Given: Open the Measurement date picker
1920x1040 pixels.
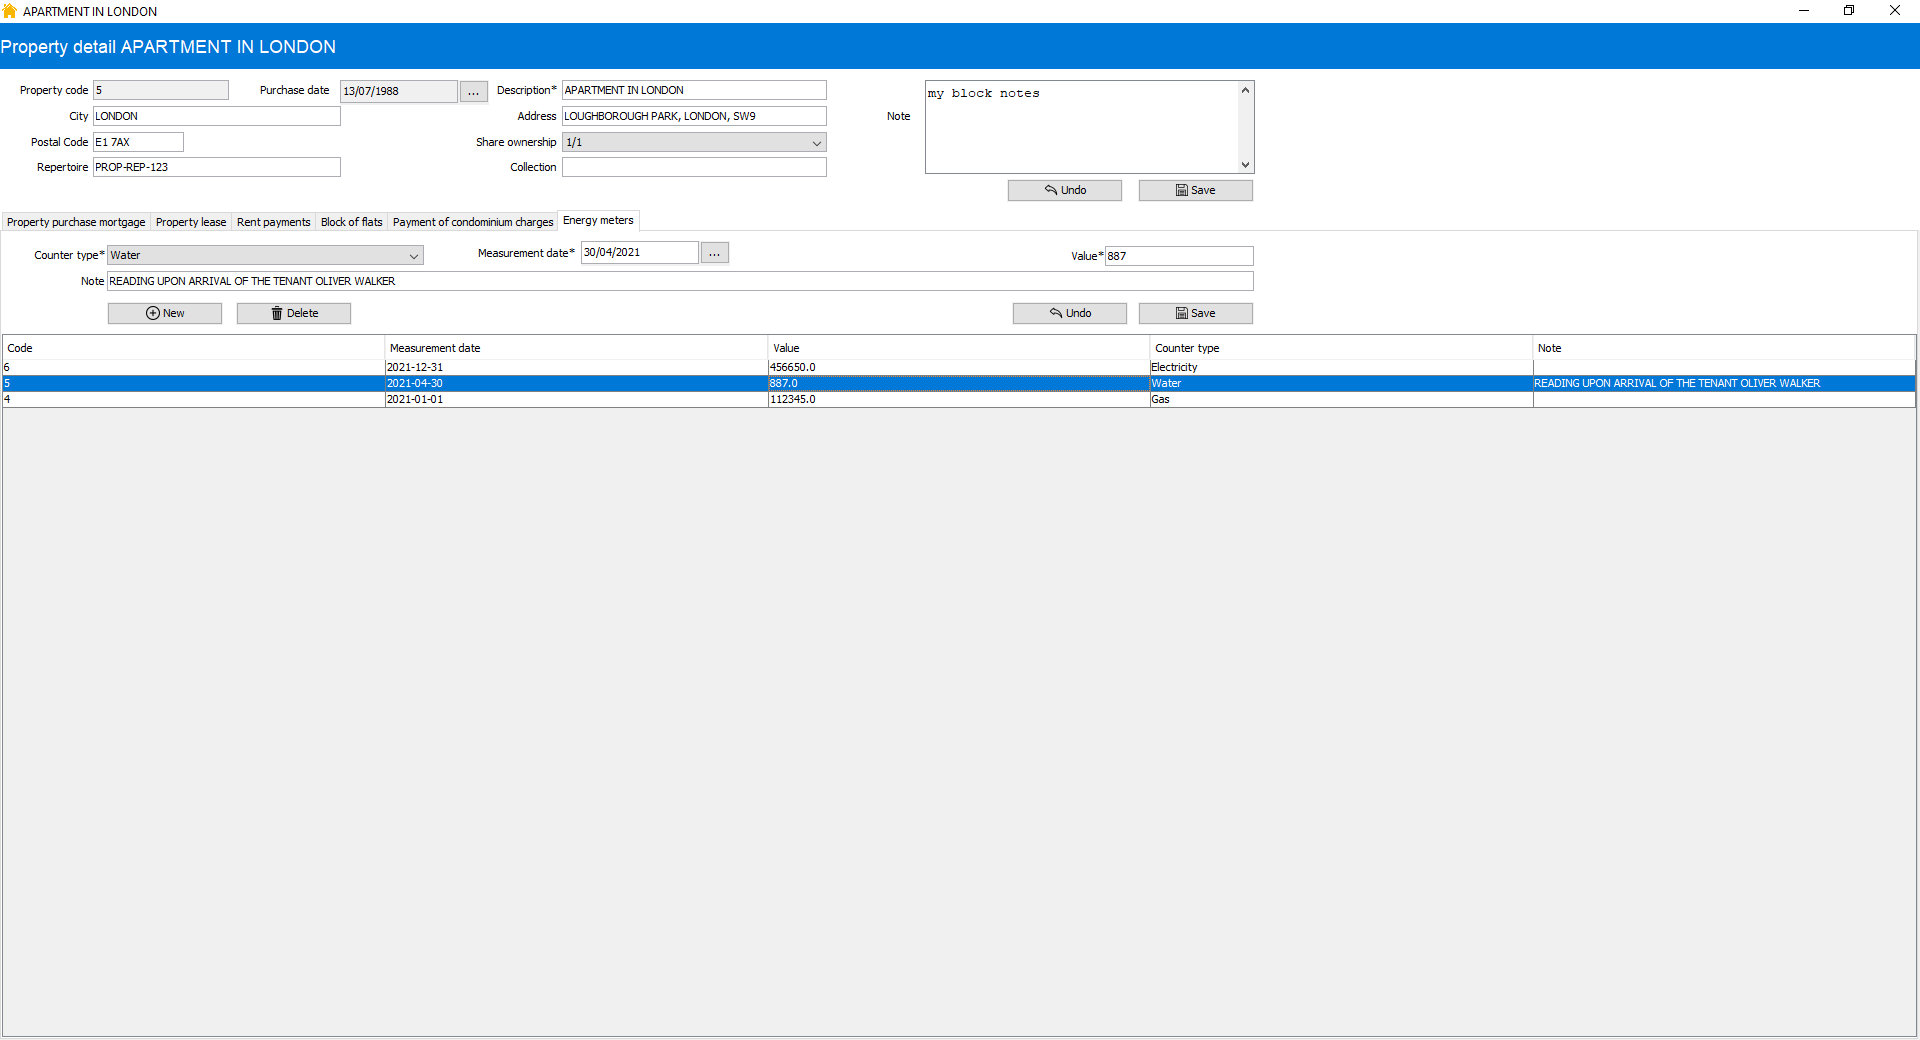Looking at the screenshot, I should click(x=714, y=253).
